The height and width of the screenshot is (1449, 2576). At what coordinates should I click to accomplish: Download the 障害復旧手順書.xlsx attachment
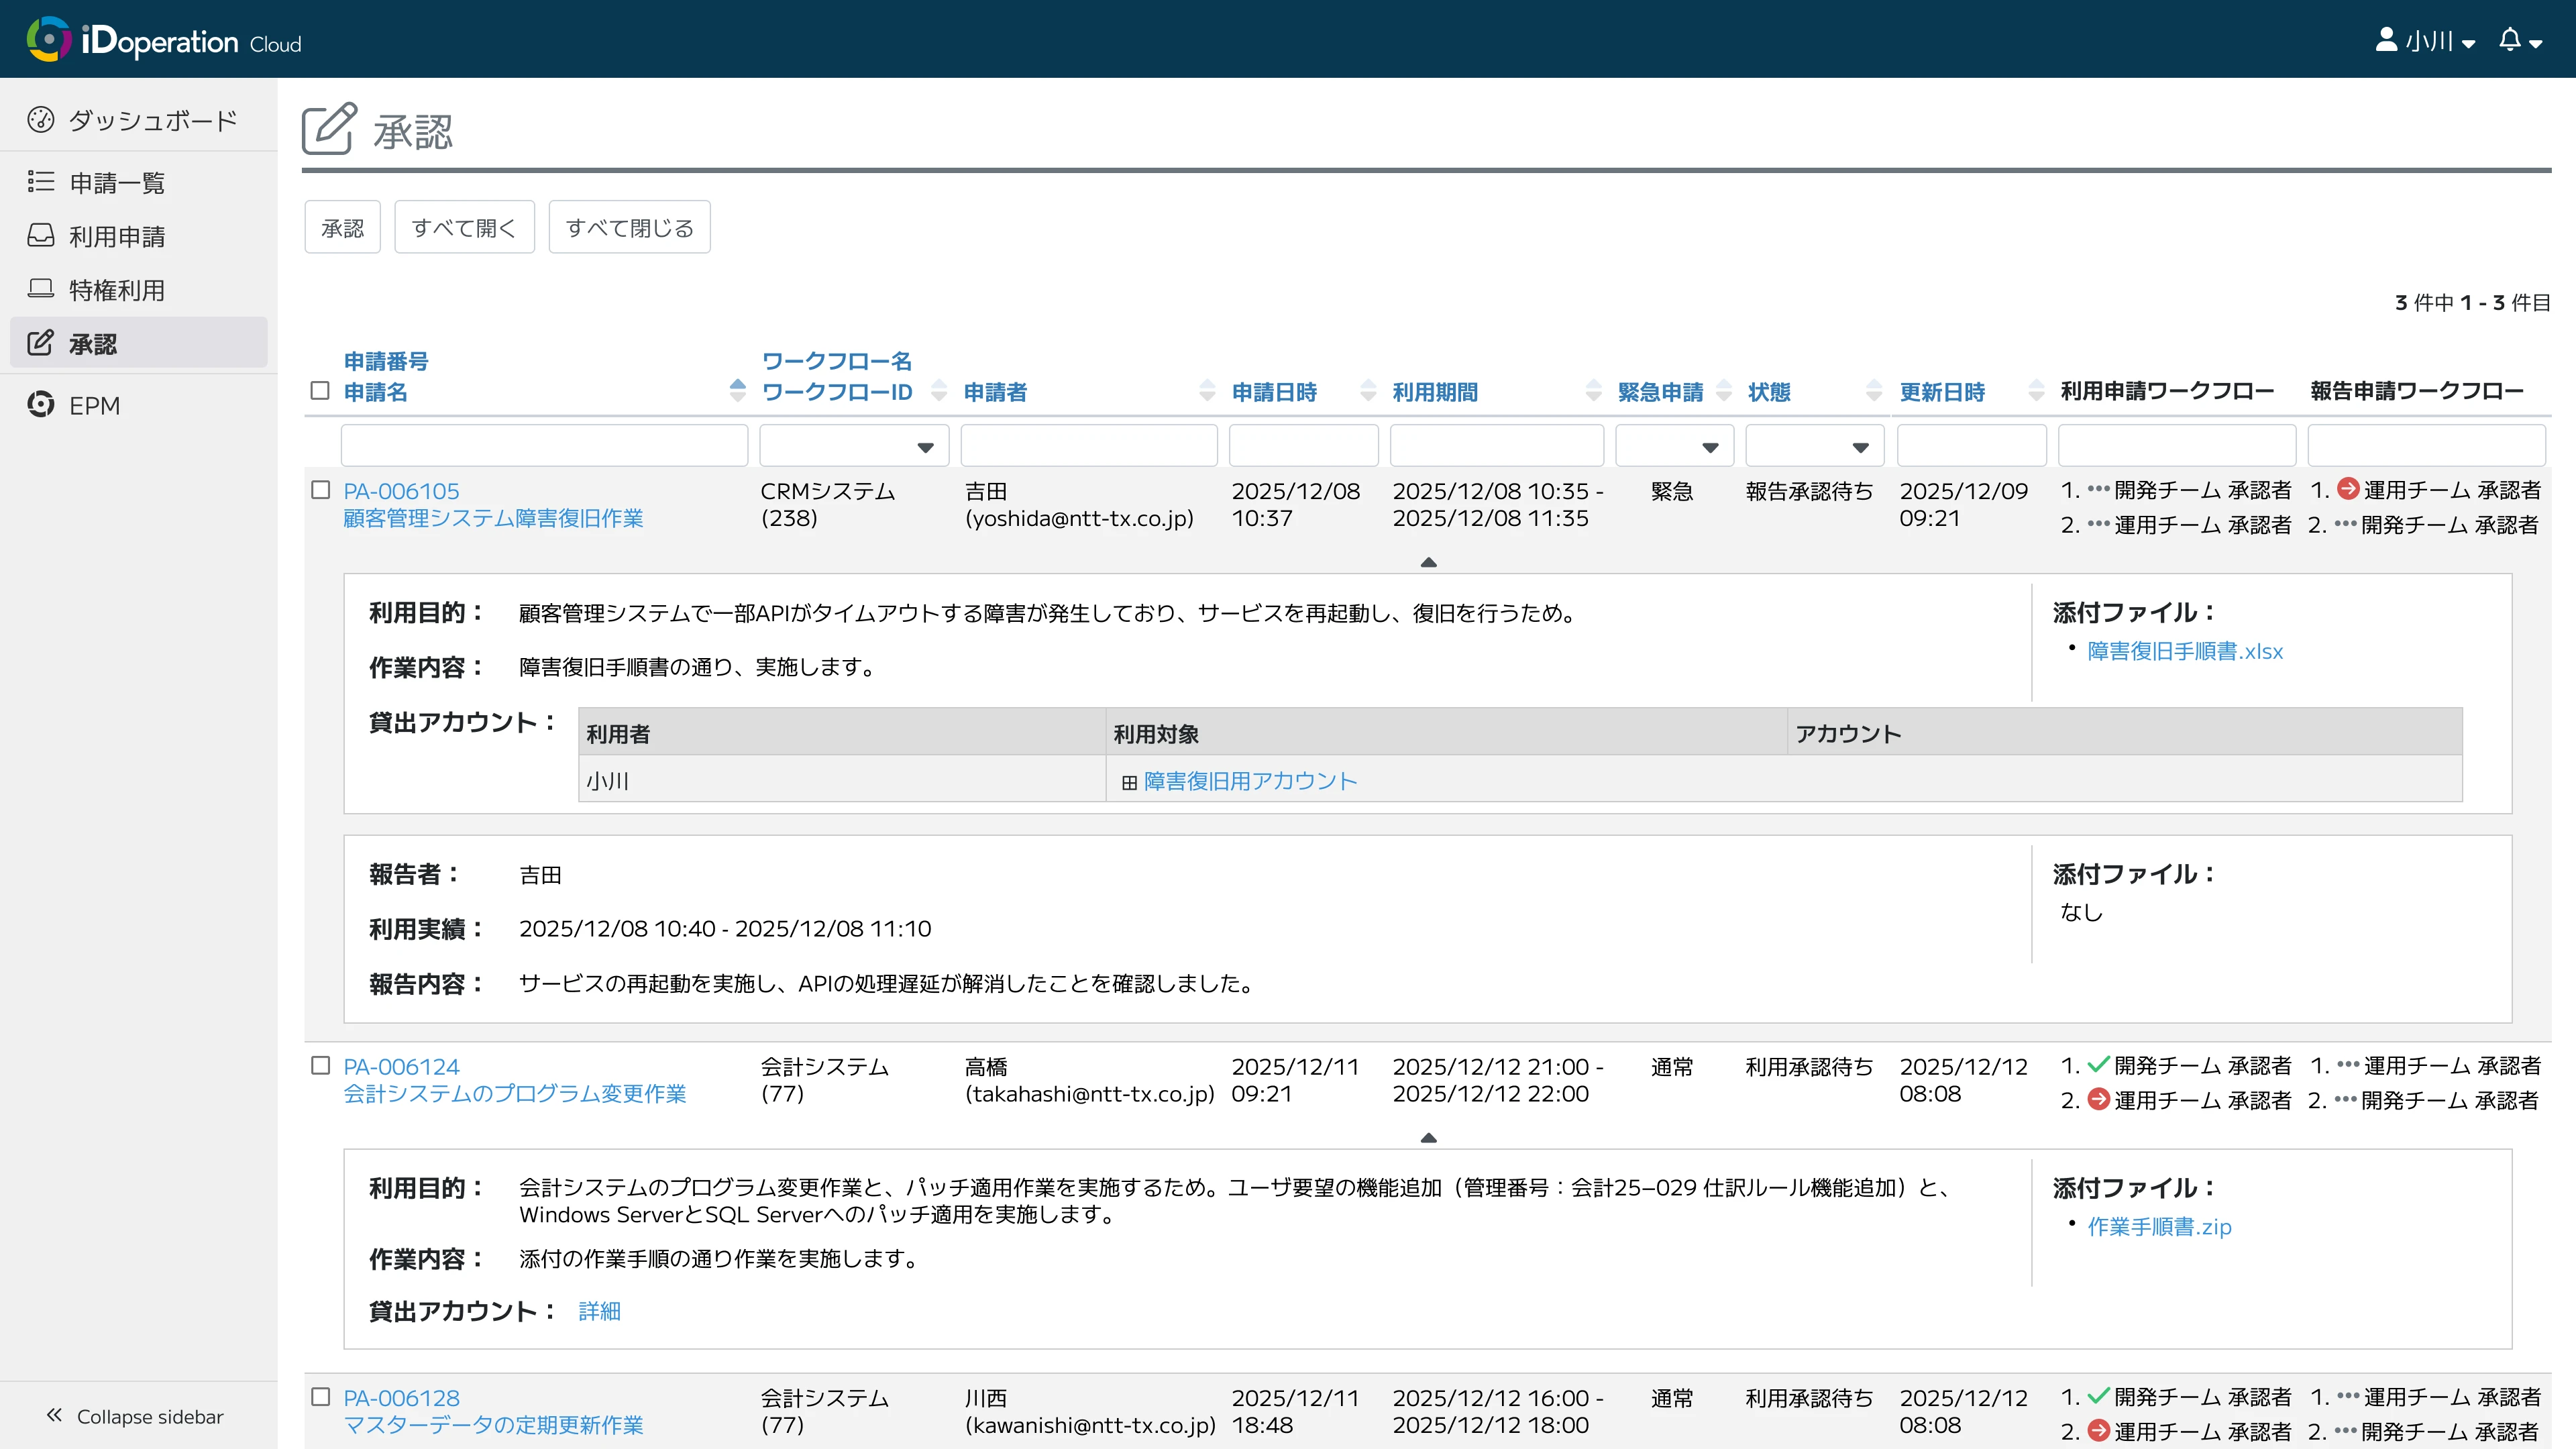2184,652
